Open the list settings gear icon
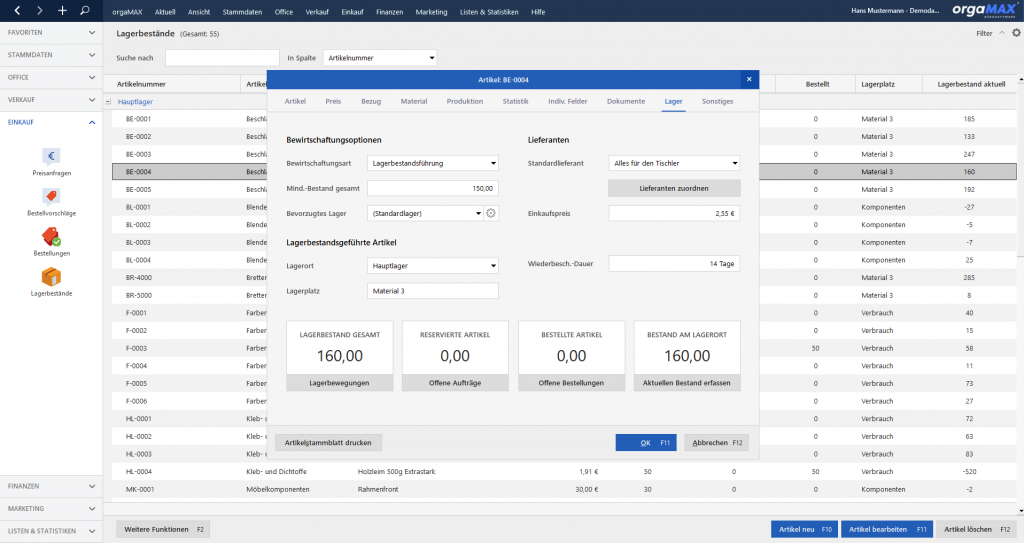Viewport: 1024px width, 543px height. [1016, 33]
